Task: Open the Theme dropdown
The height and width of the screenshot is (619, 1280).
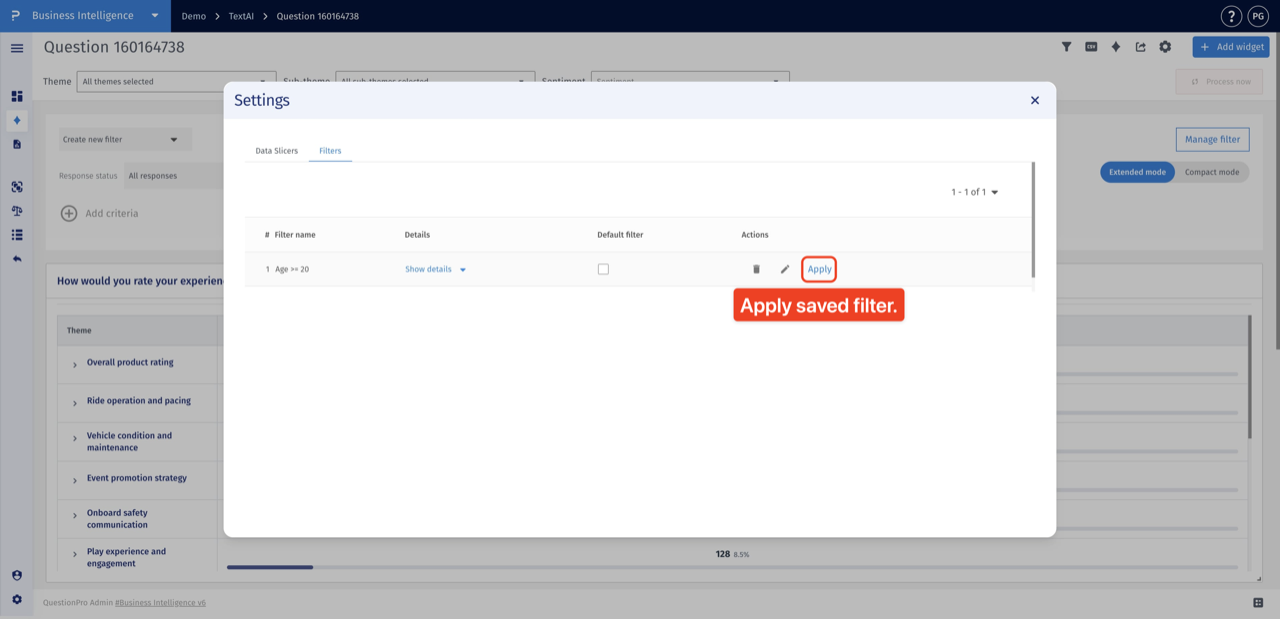Action: point(176,81)
